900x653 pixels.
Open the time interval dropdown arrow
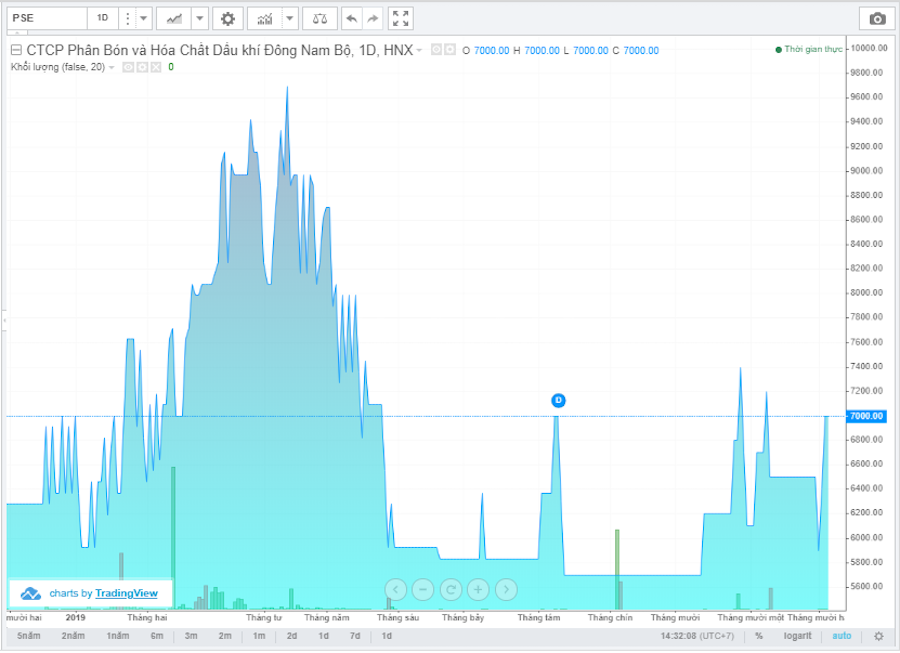point(144,18)
